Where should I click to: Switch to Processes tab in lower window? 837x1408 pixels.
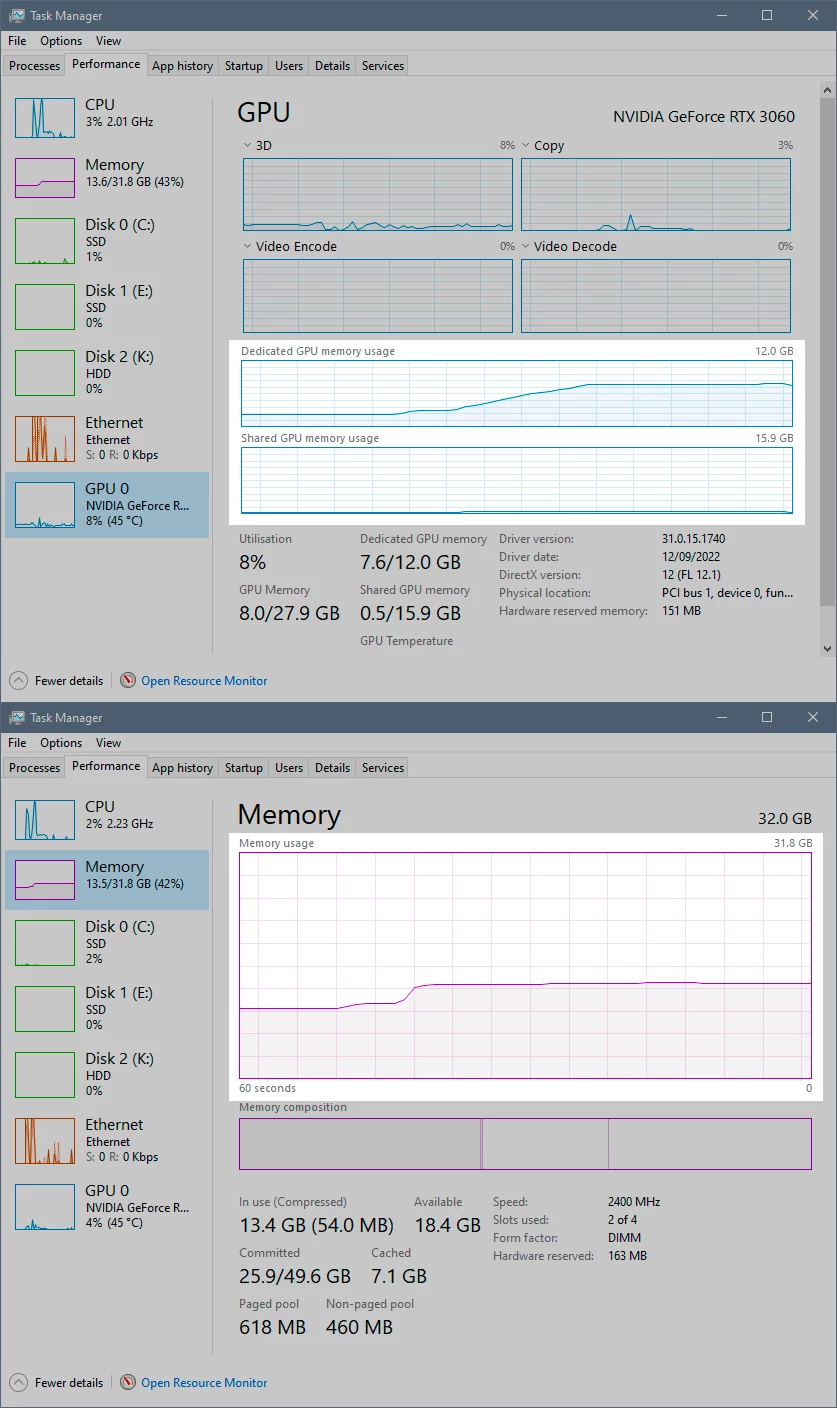click(35, 768)
